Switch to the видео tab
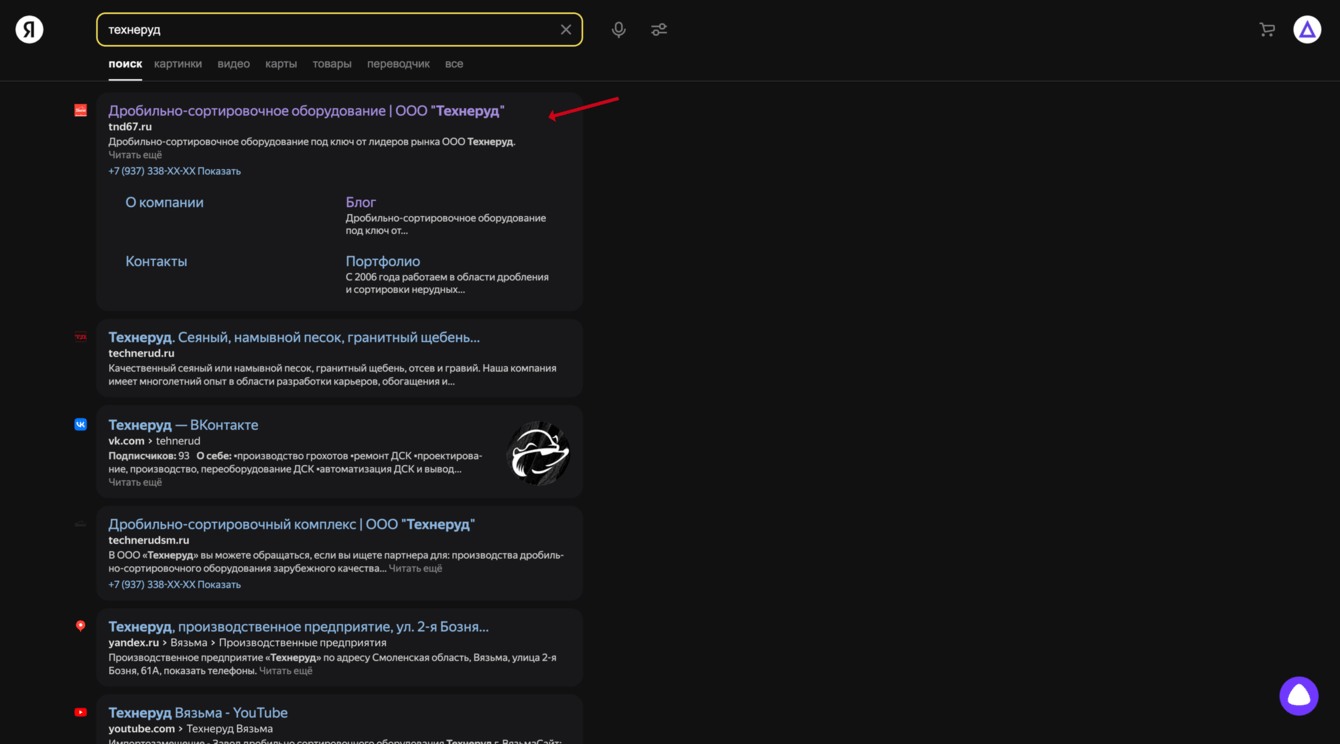The height and width of the screenshot is (744, 1340). (x=234, y=64)
